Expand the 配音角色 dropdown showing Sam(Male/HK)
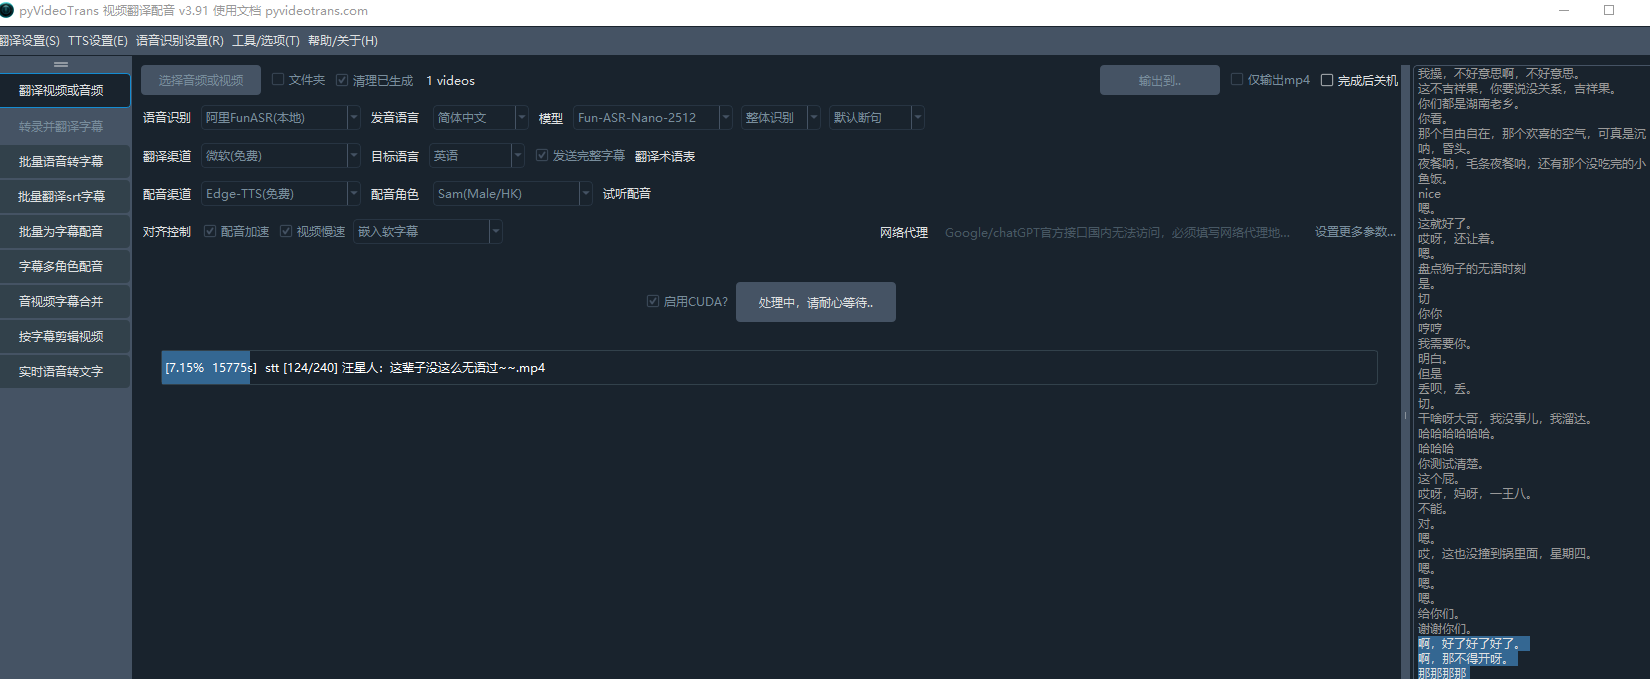The width and height of the screenshot is (1650, 679). (x=513, y=194)
